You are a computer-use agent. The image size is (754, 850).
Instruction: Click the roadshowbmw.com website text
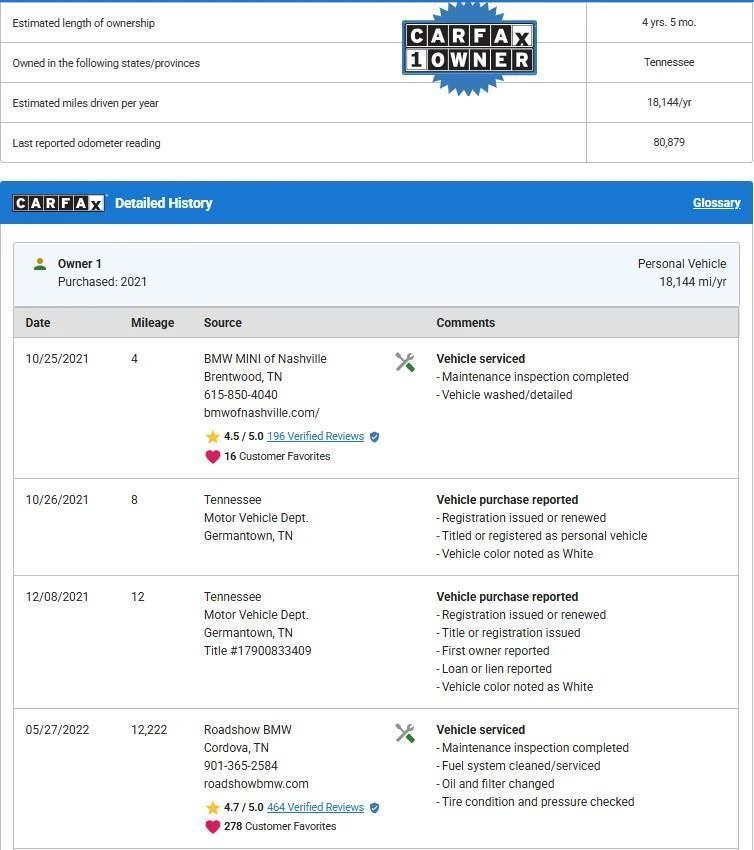(x=256, y=784)
